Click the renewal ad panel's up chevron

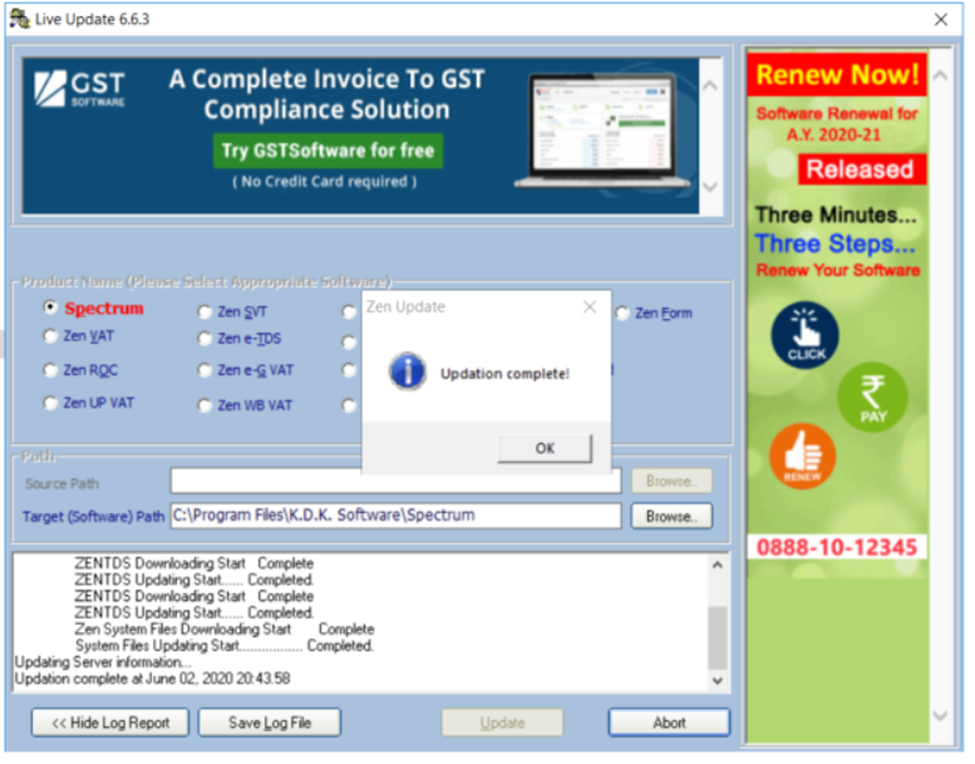point(940,76)
